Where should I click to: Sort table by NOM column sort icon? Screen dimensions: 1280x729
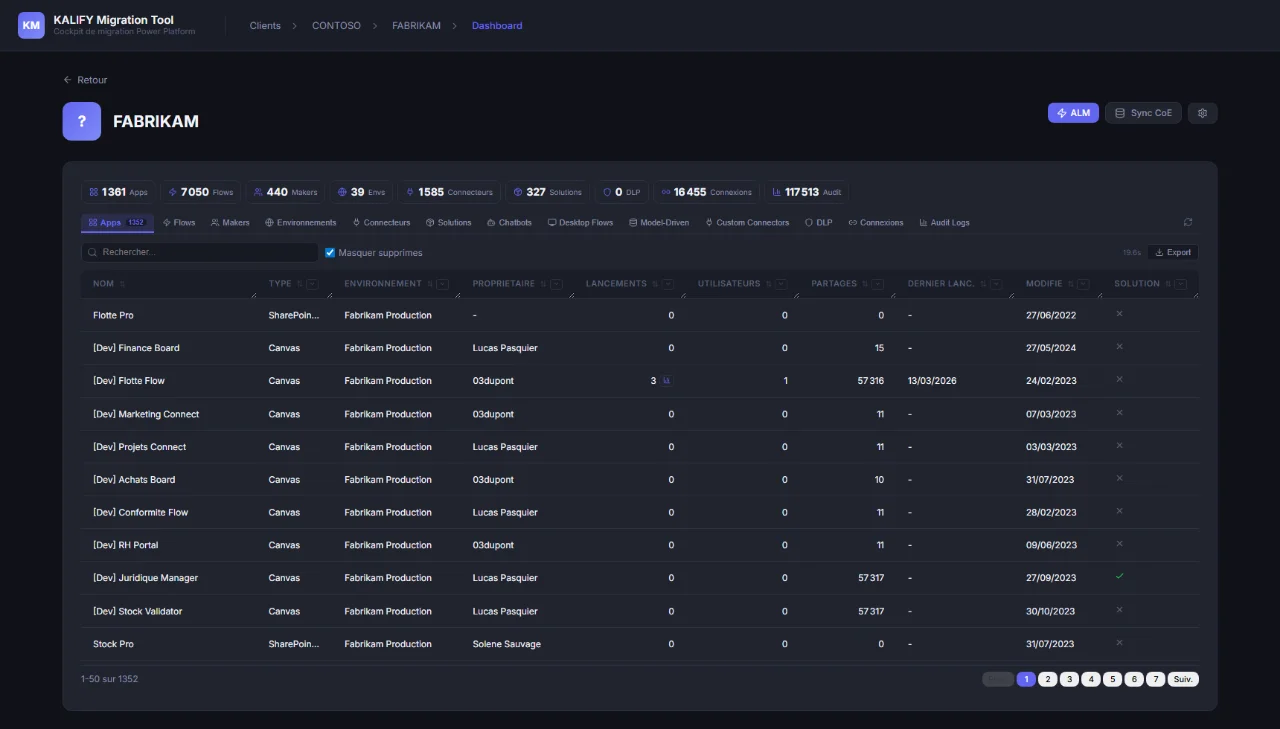coord(122,284)
